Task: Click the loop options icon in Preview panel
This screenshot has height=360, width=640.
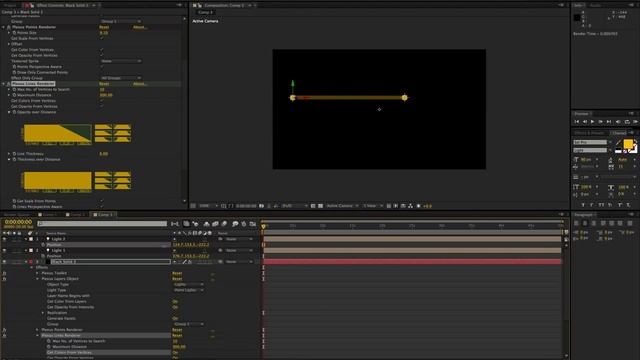Action: pyautogui.click(x=627, y=122)
